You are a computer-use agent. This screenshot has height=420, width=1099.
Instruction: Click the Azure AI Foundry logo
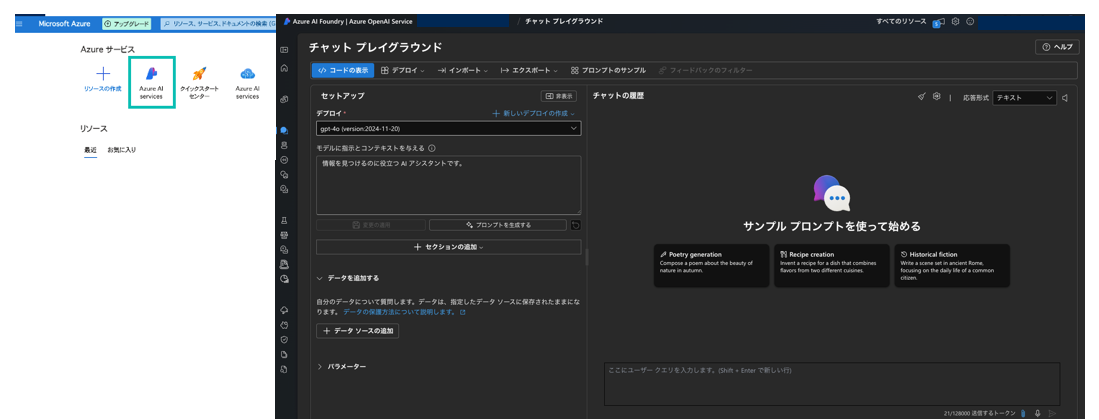pyautogui.click(x=287, y=21)
